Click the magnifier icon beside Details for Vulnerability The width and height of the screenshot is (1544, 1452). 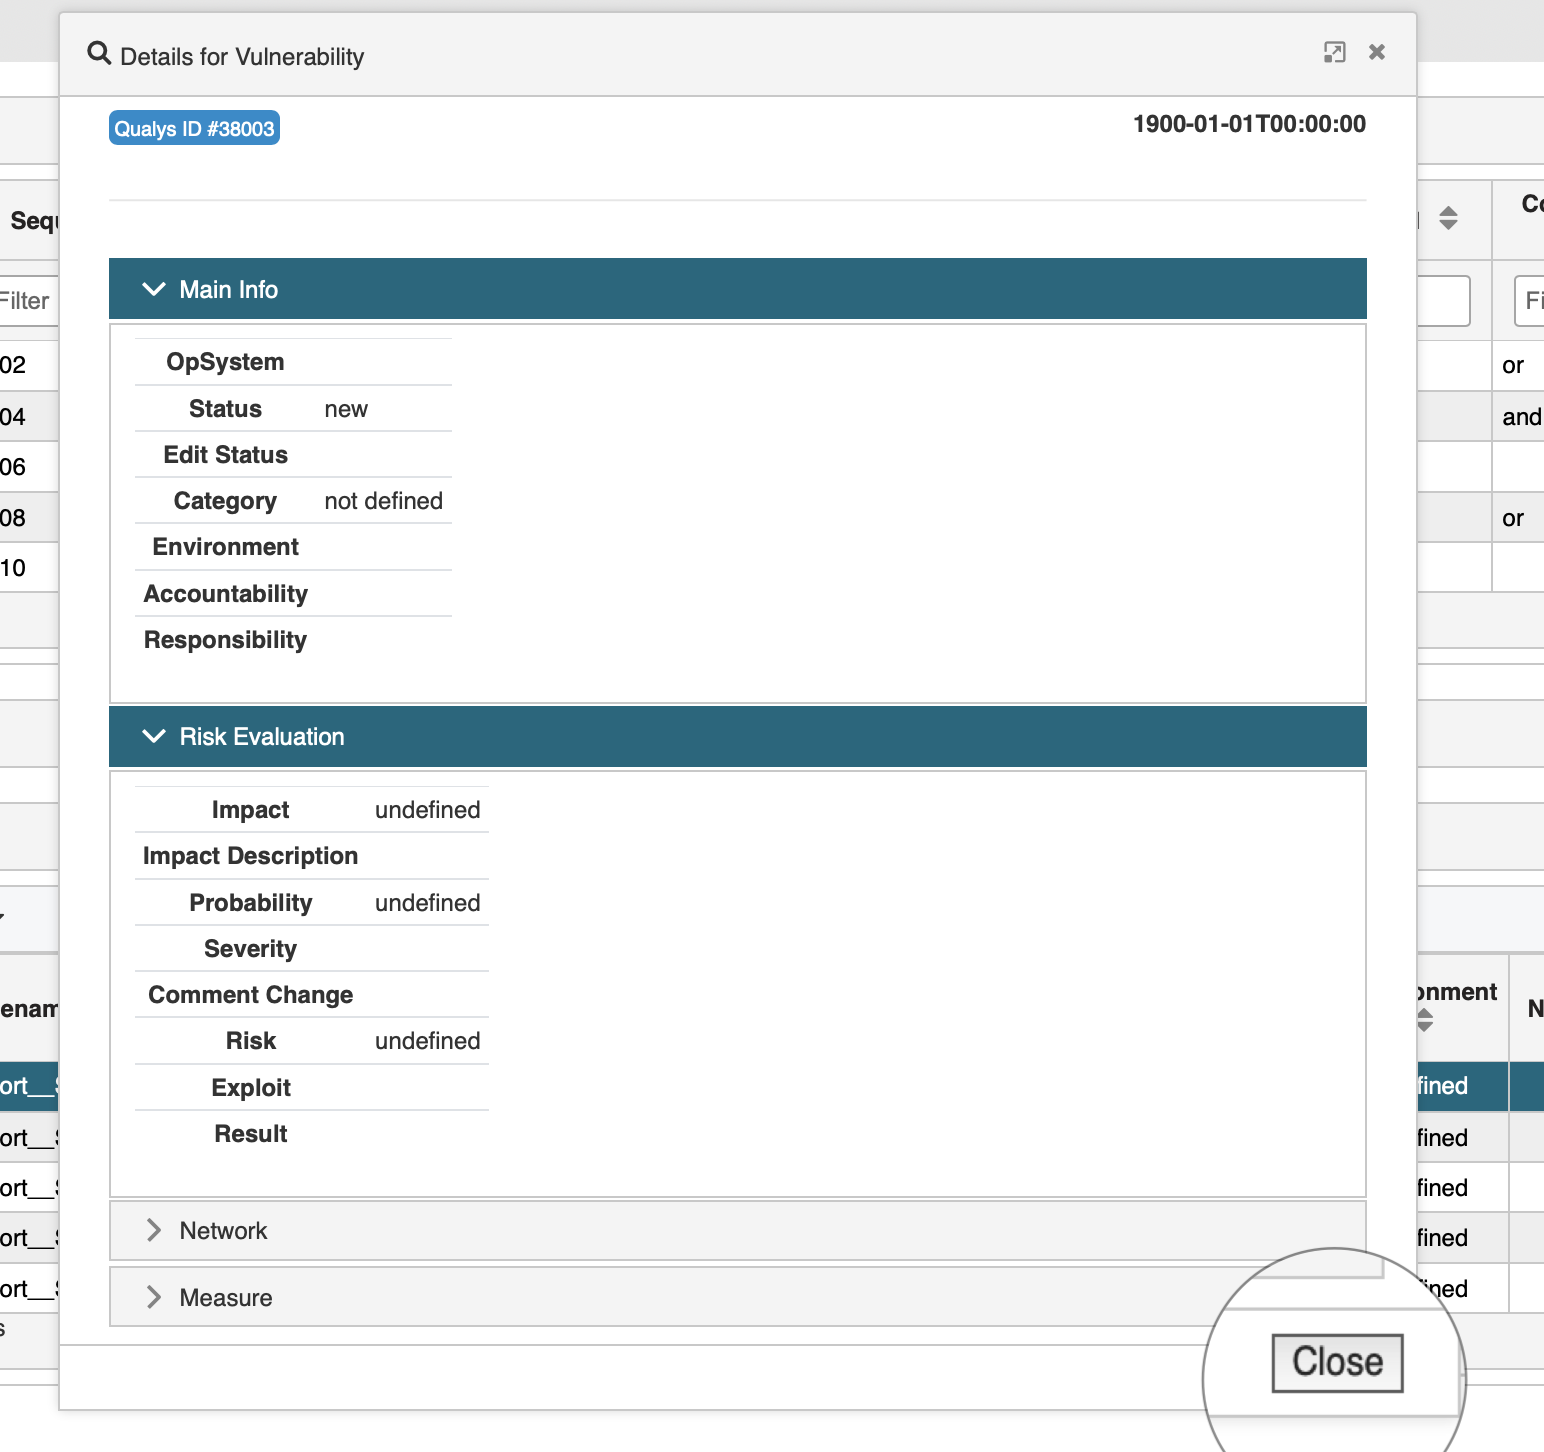[x=98, y=53]
